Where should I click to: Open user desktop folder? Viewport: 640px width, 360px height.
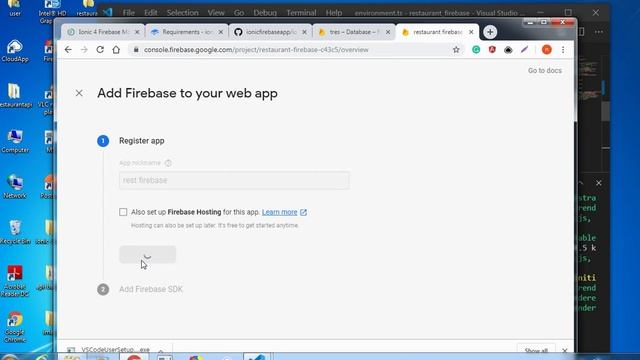(x=15, y=8)
